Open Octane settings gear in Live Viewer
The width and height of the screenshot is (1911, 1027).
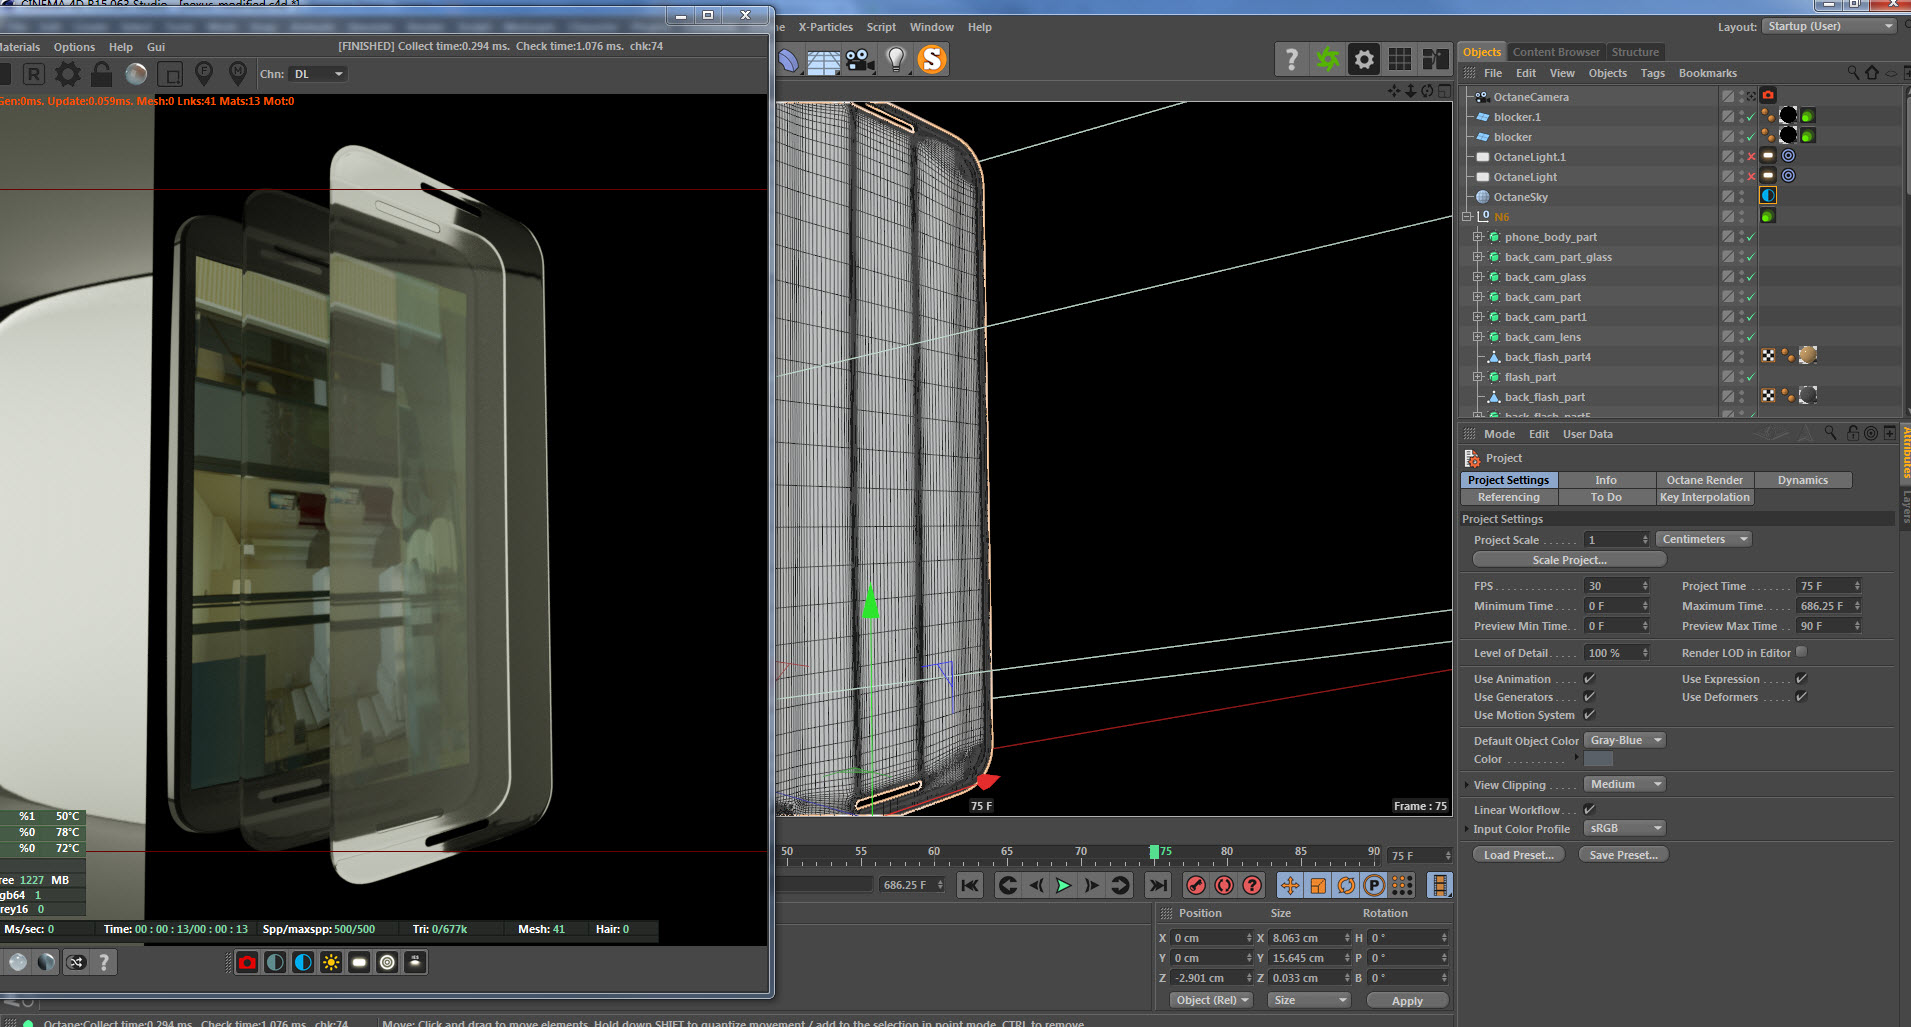[x=68, y=74]
